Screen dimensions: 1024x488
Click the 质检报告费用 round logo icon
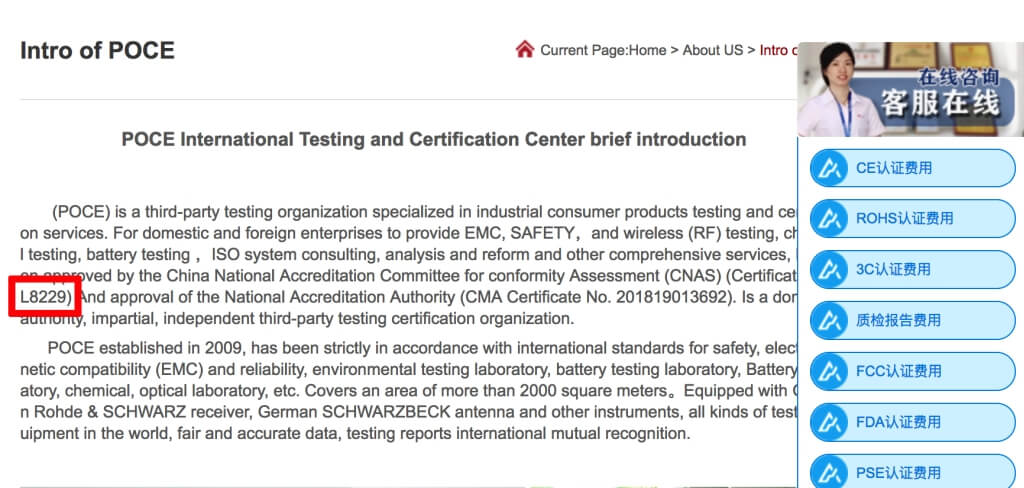click(x=829, y=320)
